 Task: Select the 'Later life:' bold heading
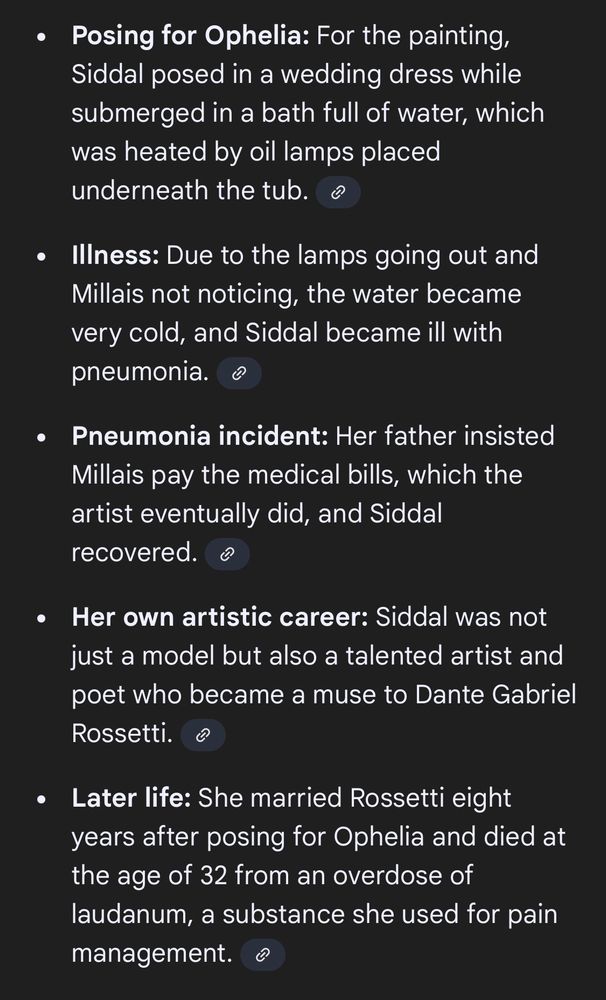[131, 798]
